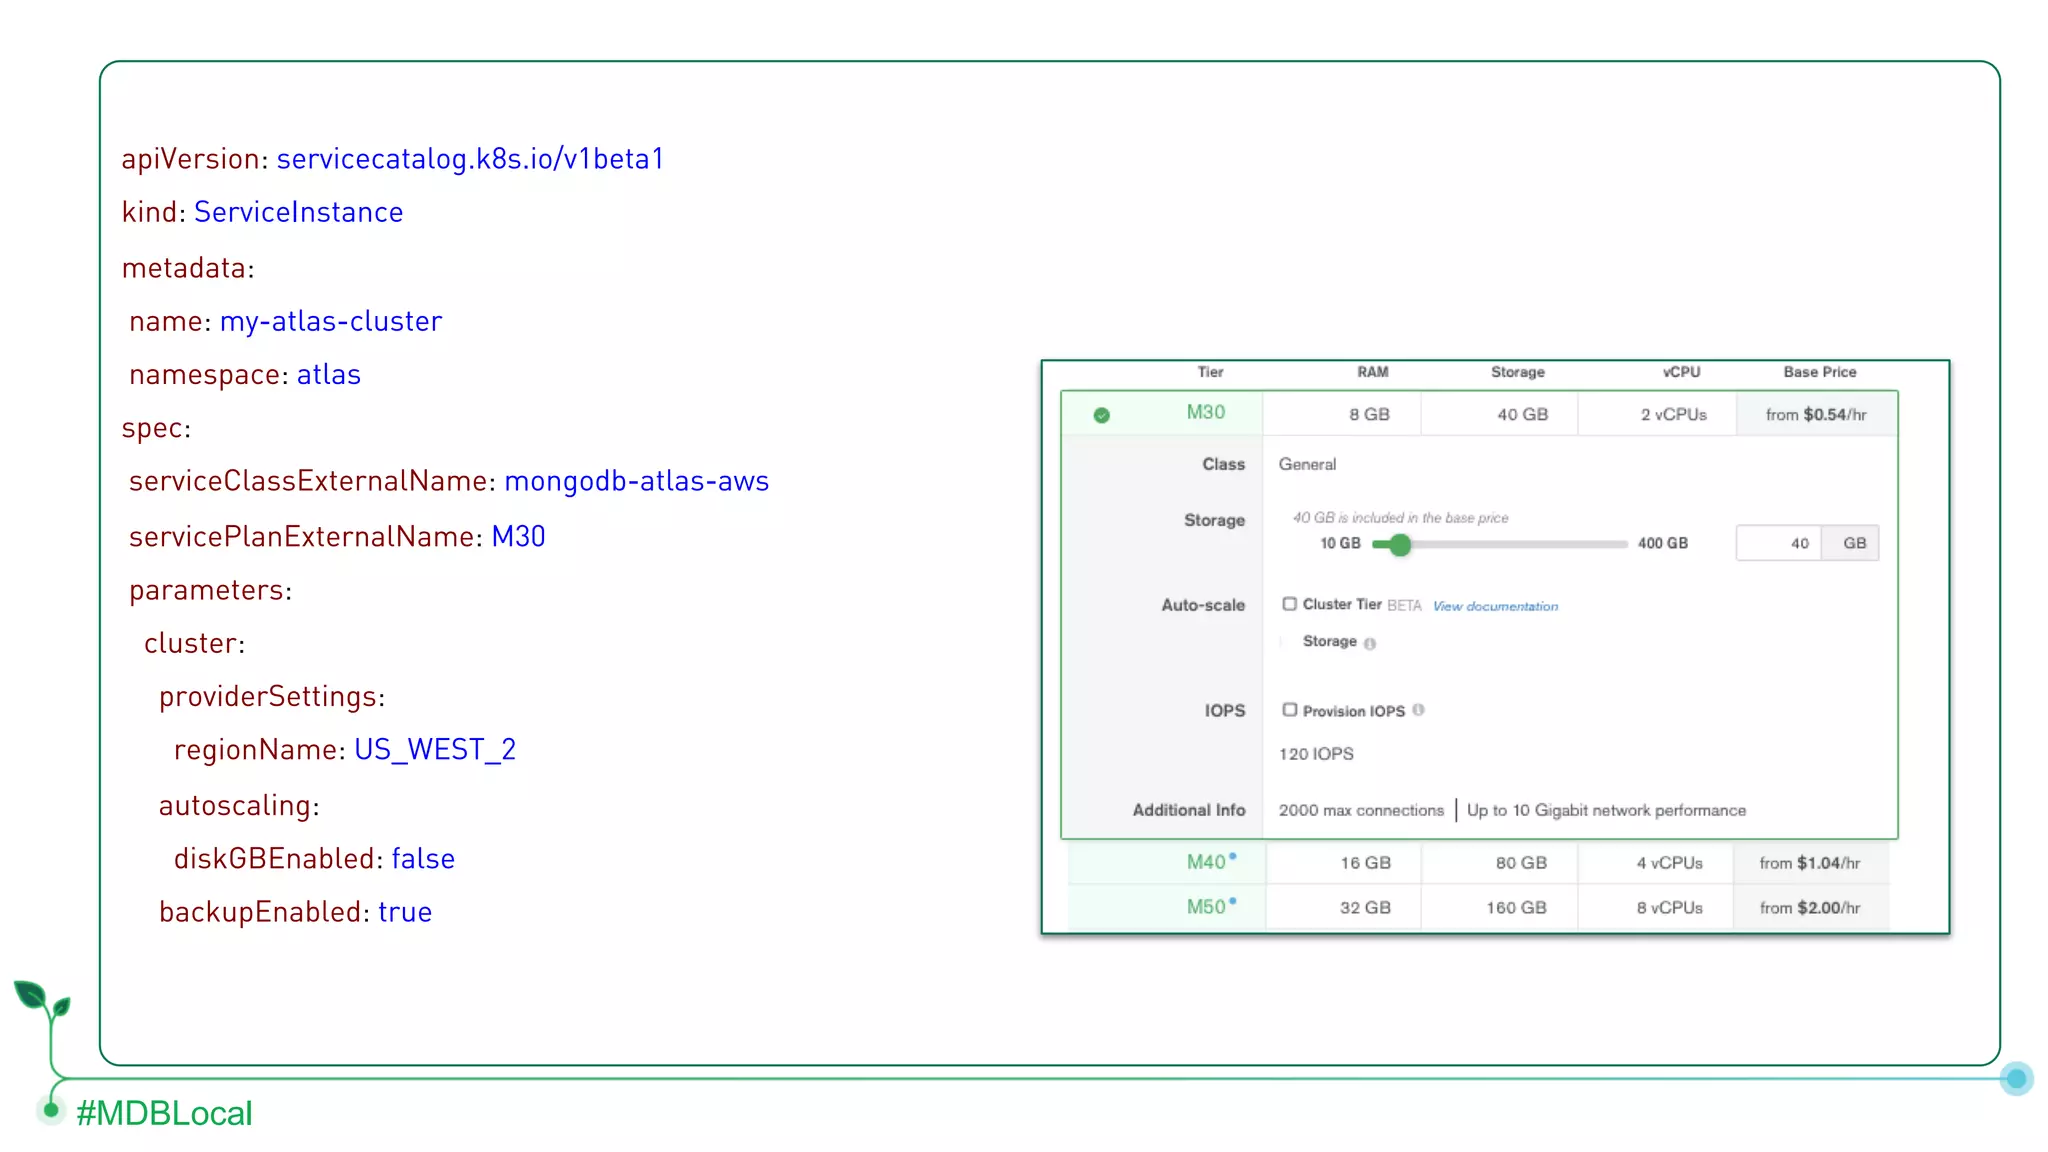Image resolution: width=2048 pixels, height=1152 pixels.
Task: Click the green checkmark beside M30
Action: point(1101,415)
